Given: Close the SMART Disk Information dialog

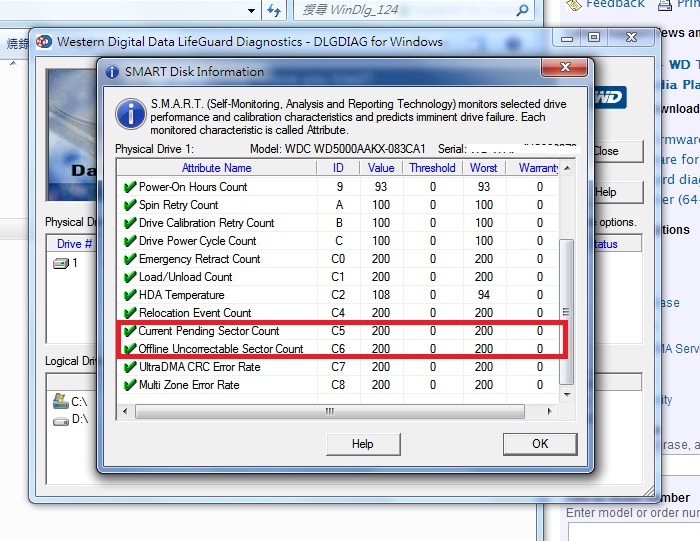Looking at the screenshot, I should point(564,67).
